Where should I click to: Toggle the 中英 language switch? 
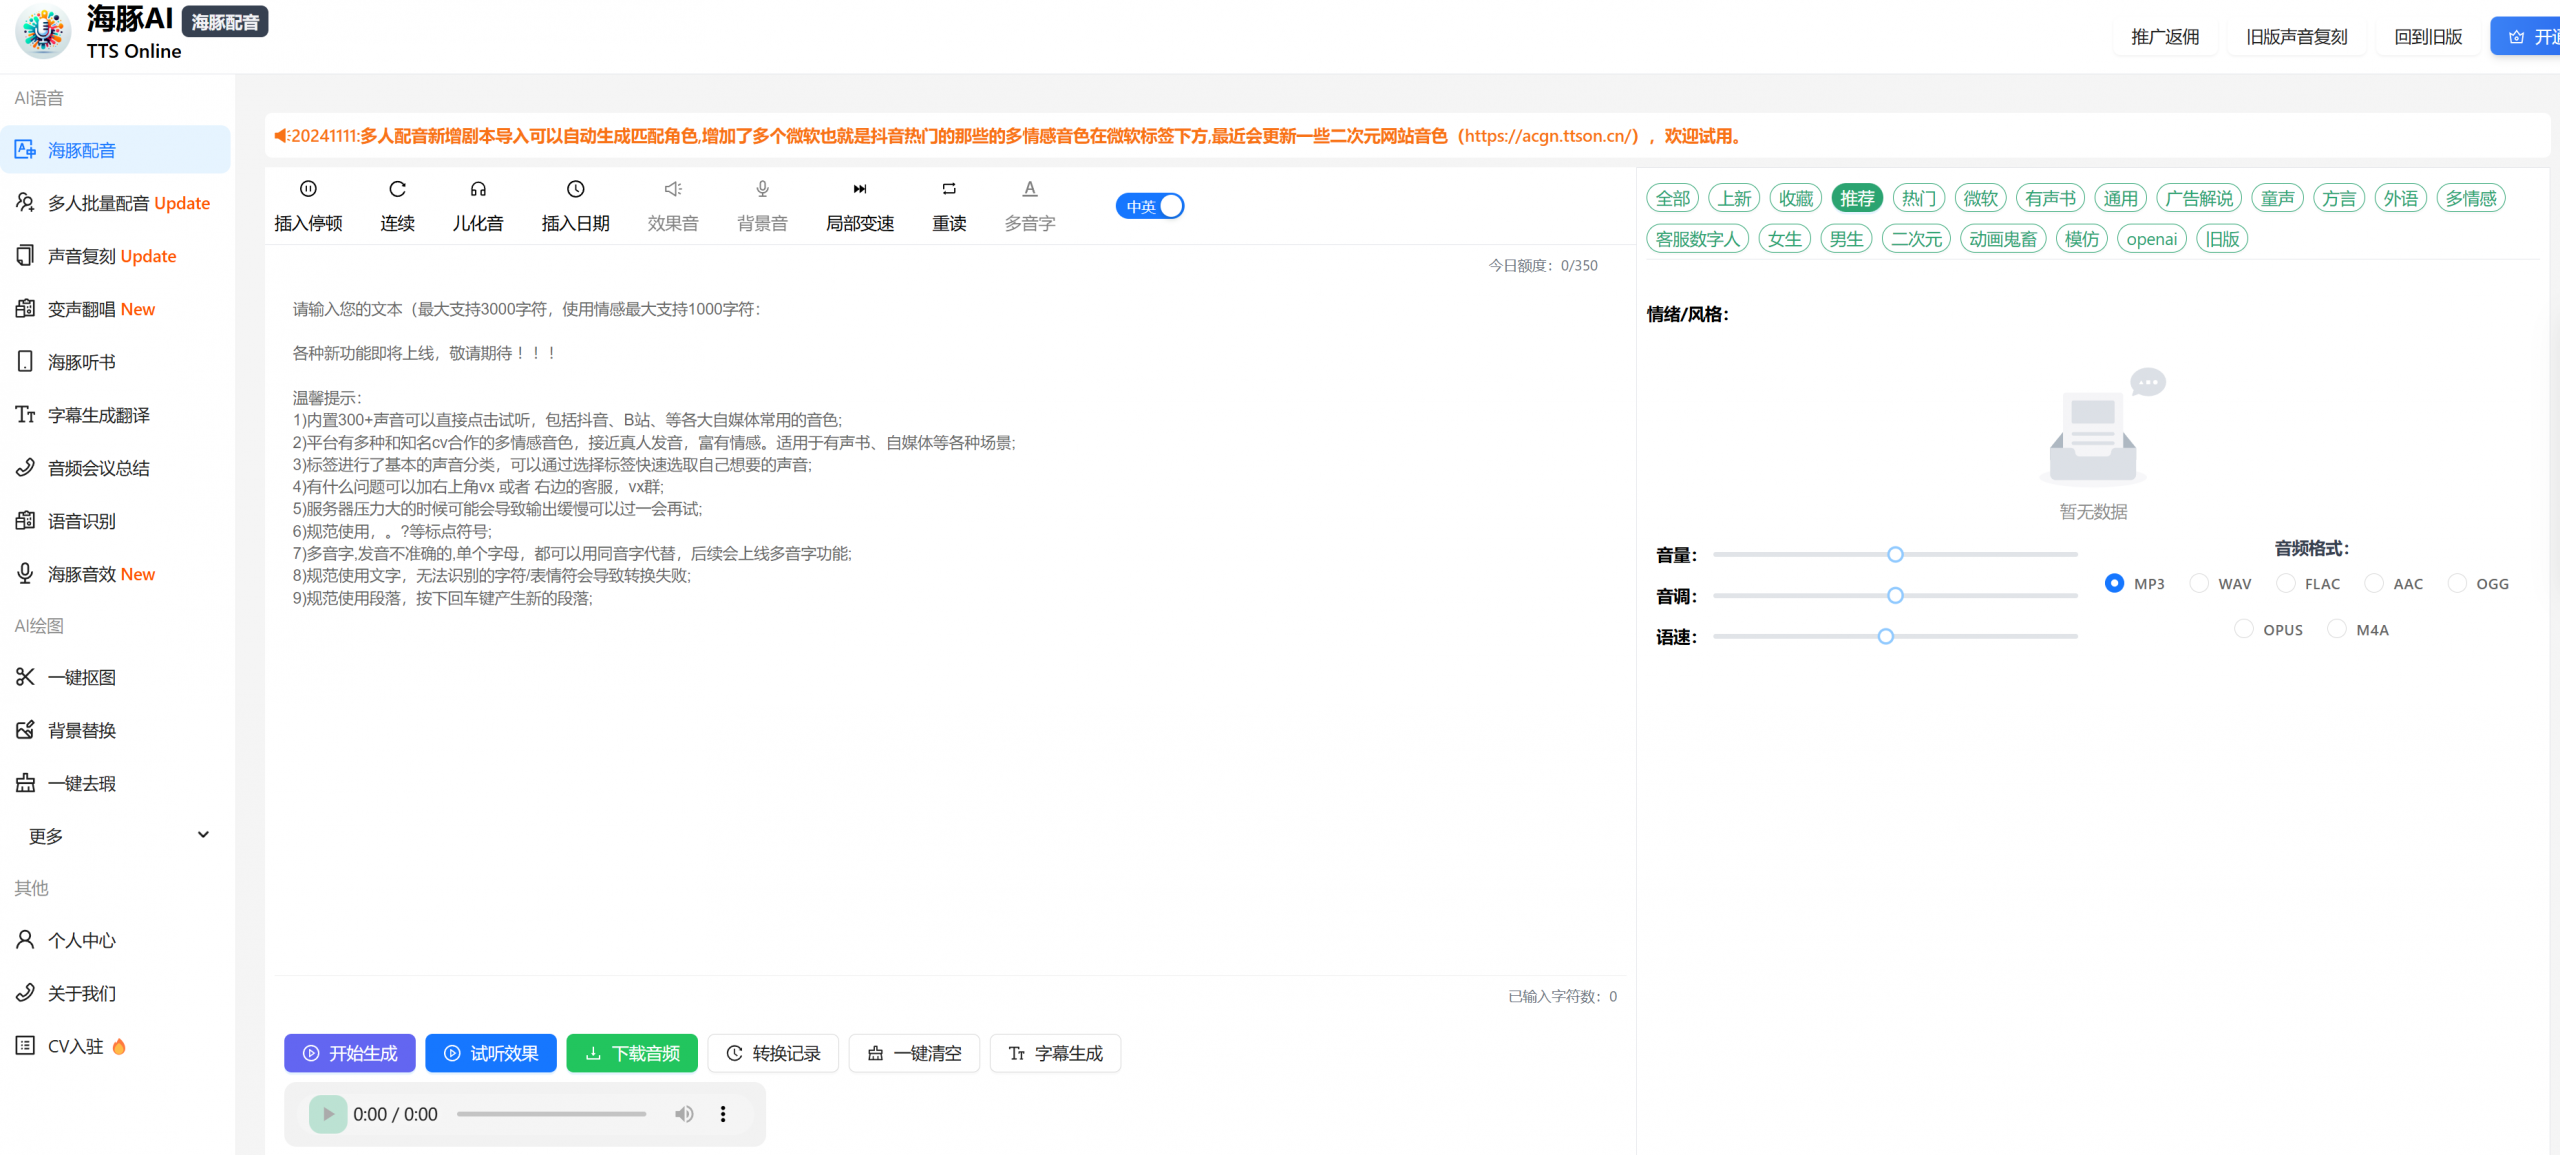[1150, 206]
